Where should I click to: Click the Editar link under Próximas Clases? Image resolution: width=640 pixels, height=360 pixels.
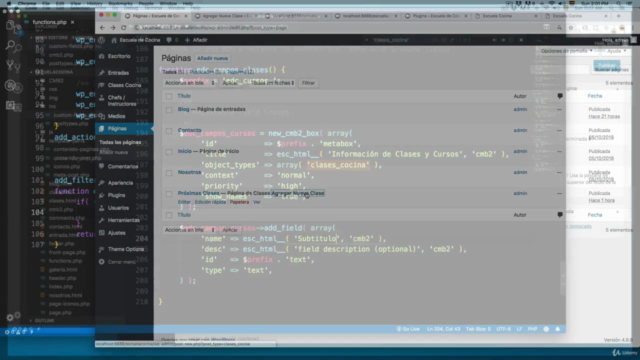(184, 202)
